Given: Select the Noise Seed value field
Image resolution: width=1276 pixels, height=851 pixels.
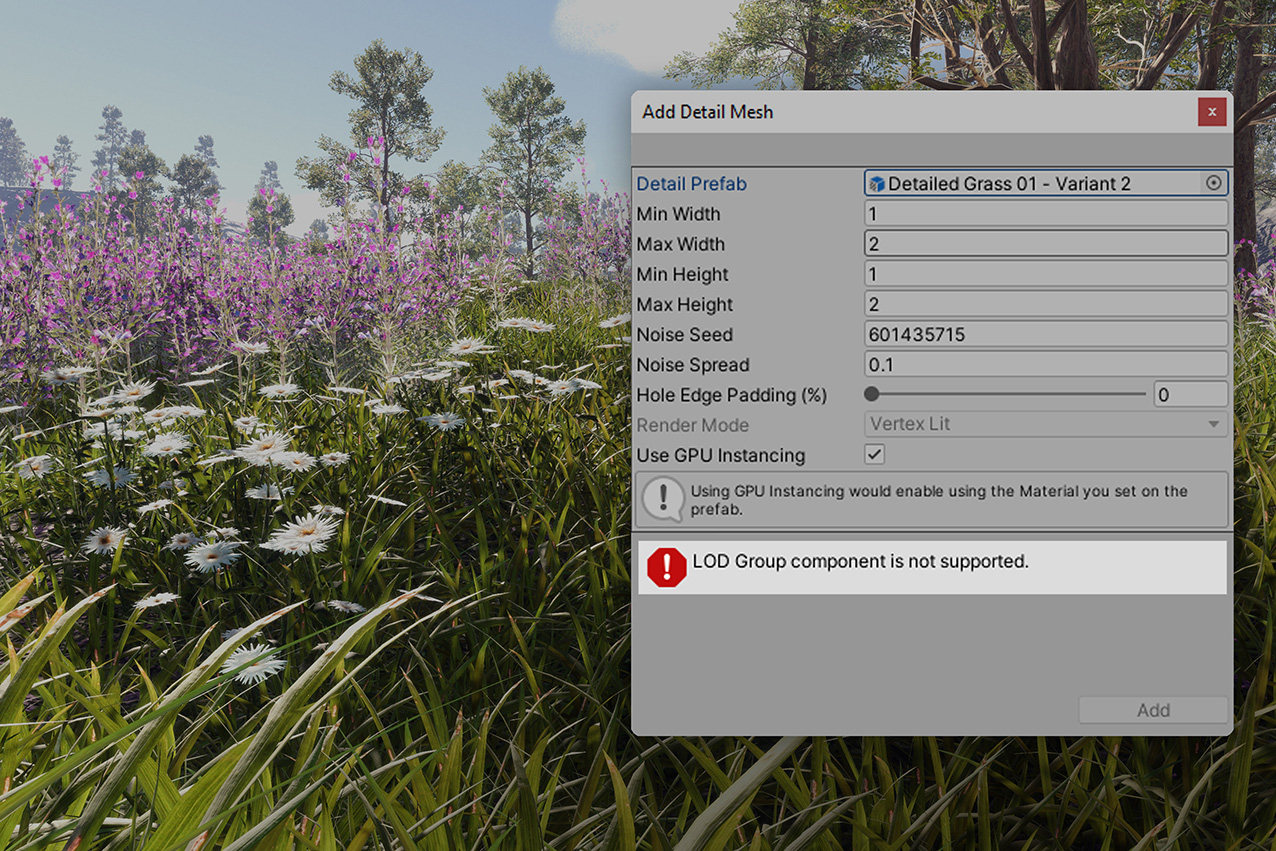Looking at the screenshot, I should pyautogui.click(x=1045, y=334).
